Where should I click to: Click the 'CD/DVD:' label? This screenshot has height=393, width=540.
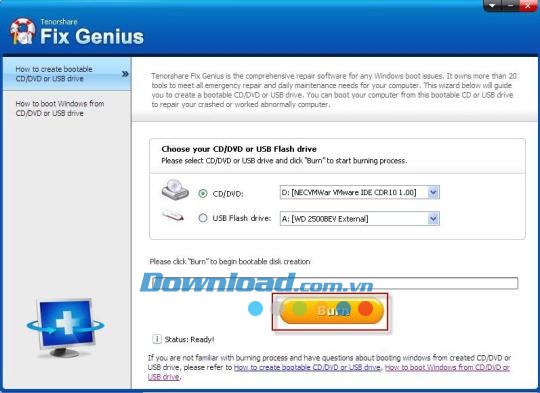click(228, 194)
